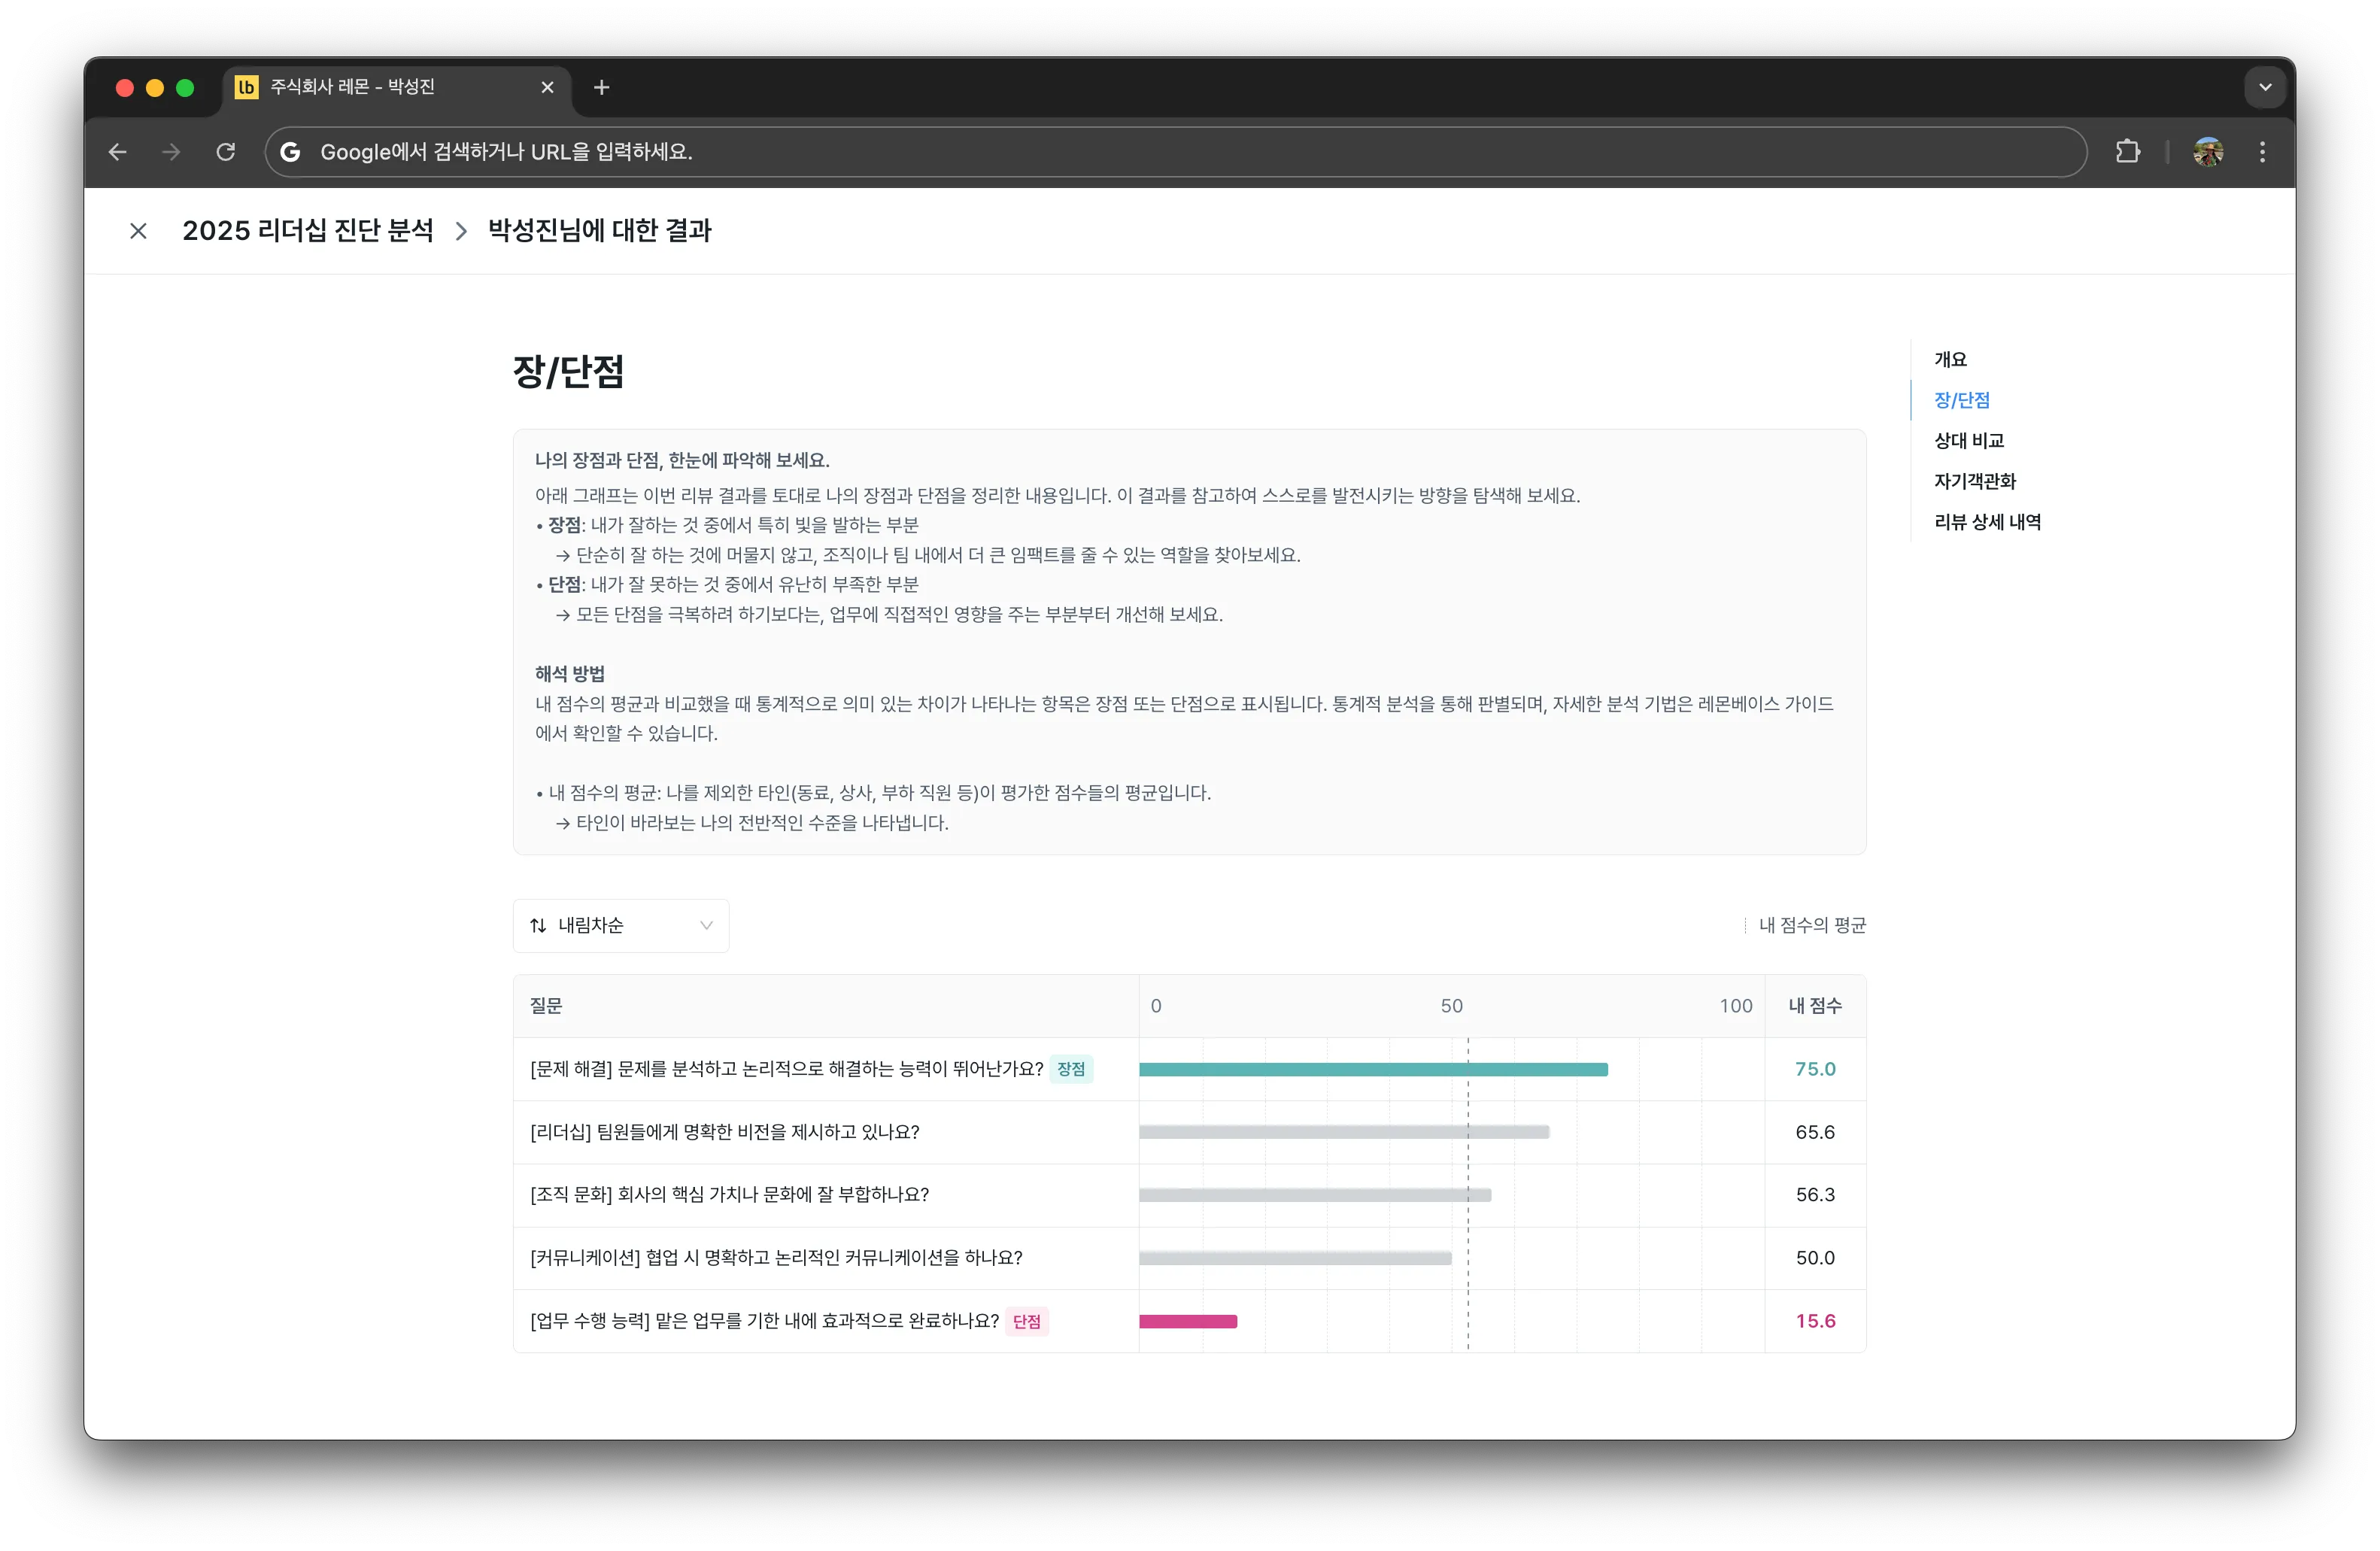Click the 내 점수 column header
Viewport: 2380px width, 1551px height.
[1815, 1006]
